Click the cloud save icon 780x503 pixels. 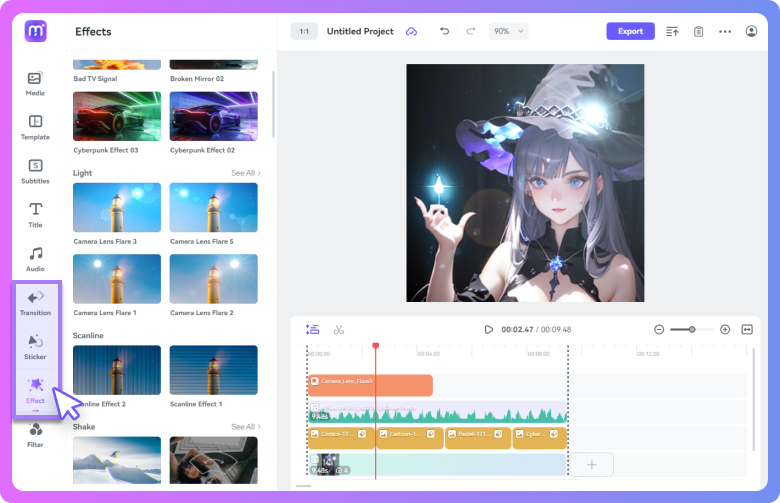[x=411, y=31]
